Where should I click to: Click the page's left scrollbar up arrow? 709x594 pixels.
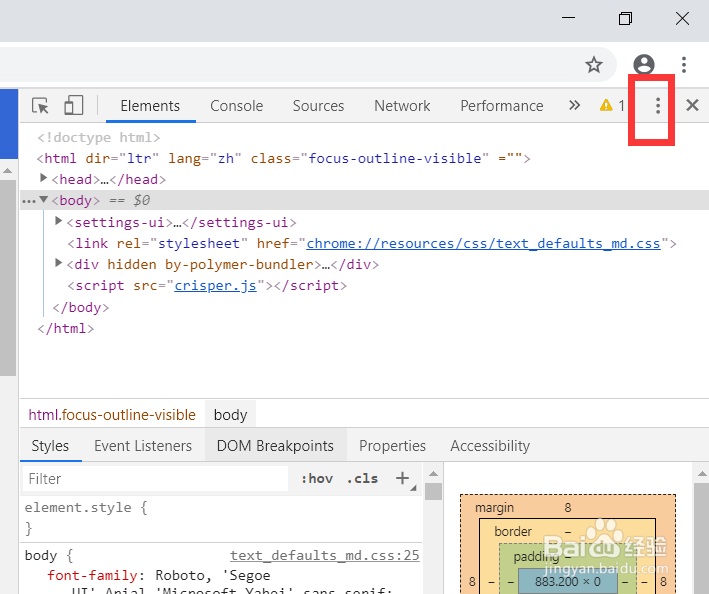[7, 171]
